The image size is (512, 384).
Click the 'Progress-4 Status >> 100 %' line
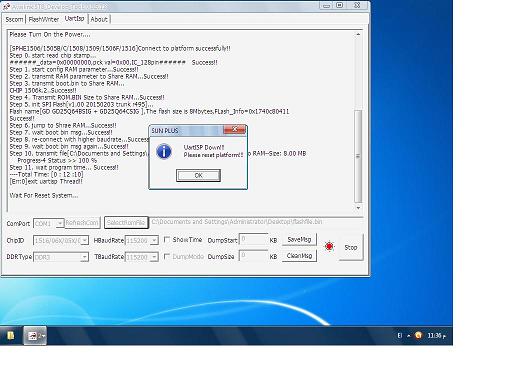(x=57, y=160)
